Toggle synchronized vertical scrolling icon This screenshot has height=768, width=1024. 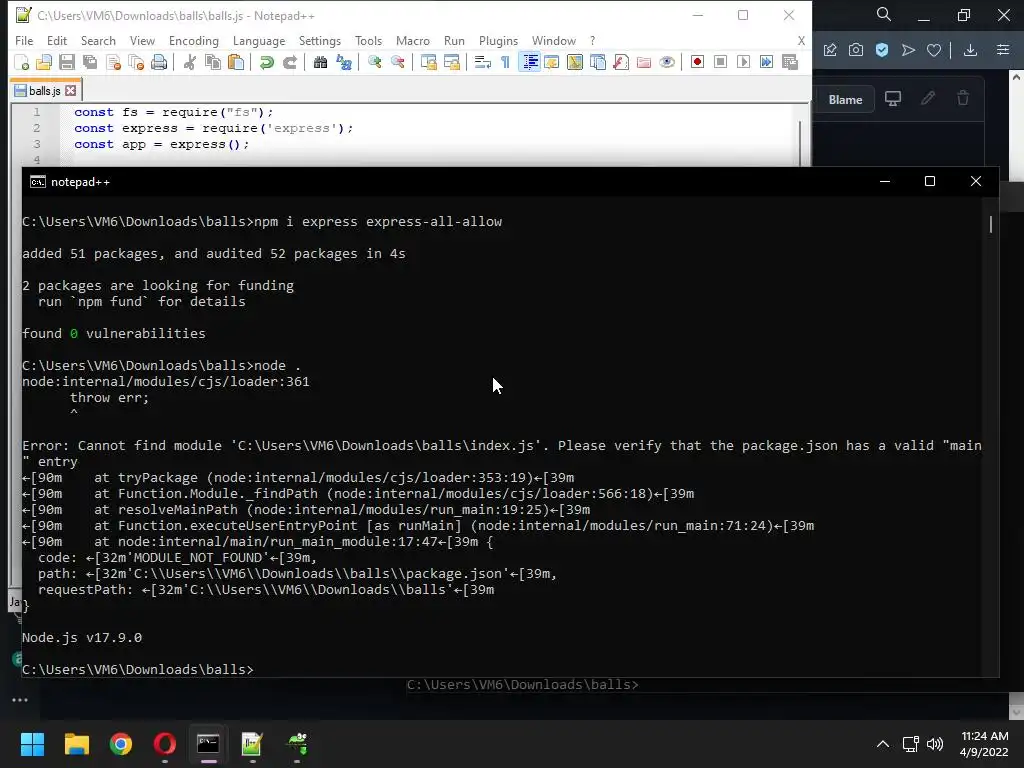[428, 62]
